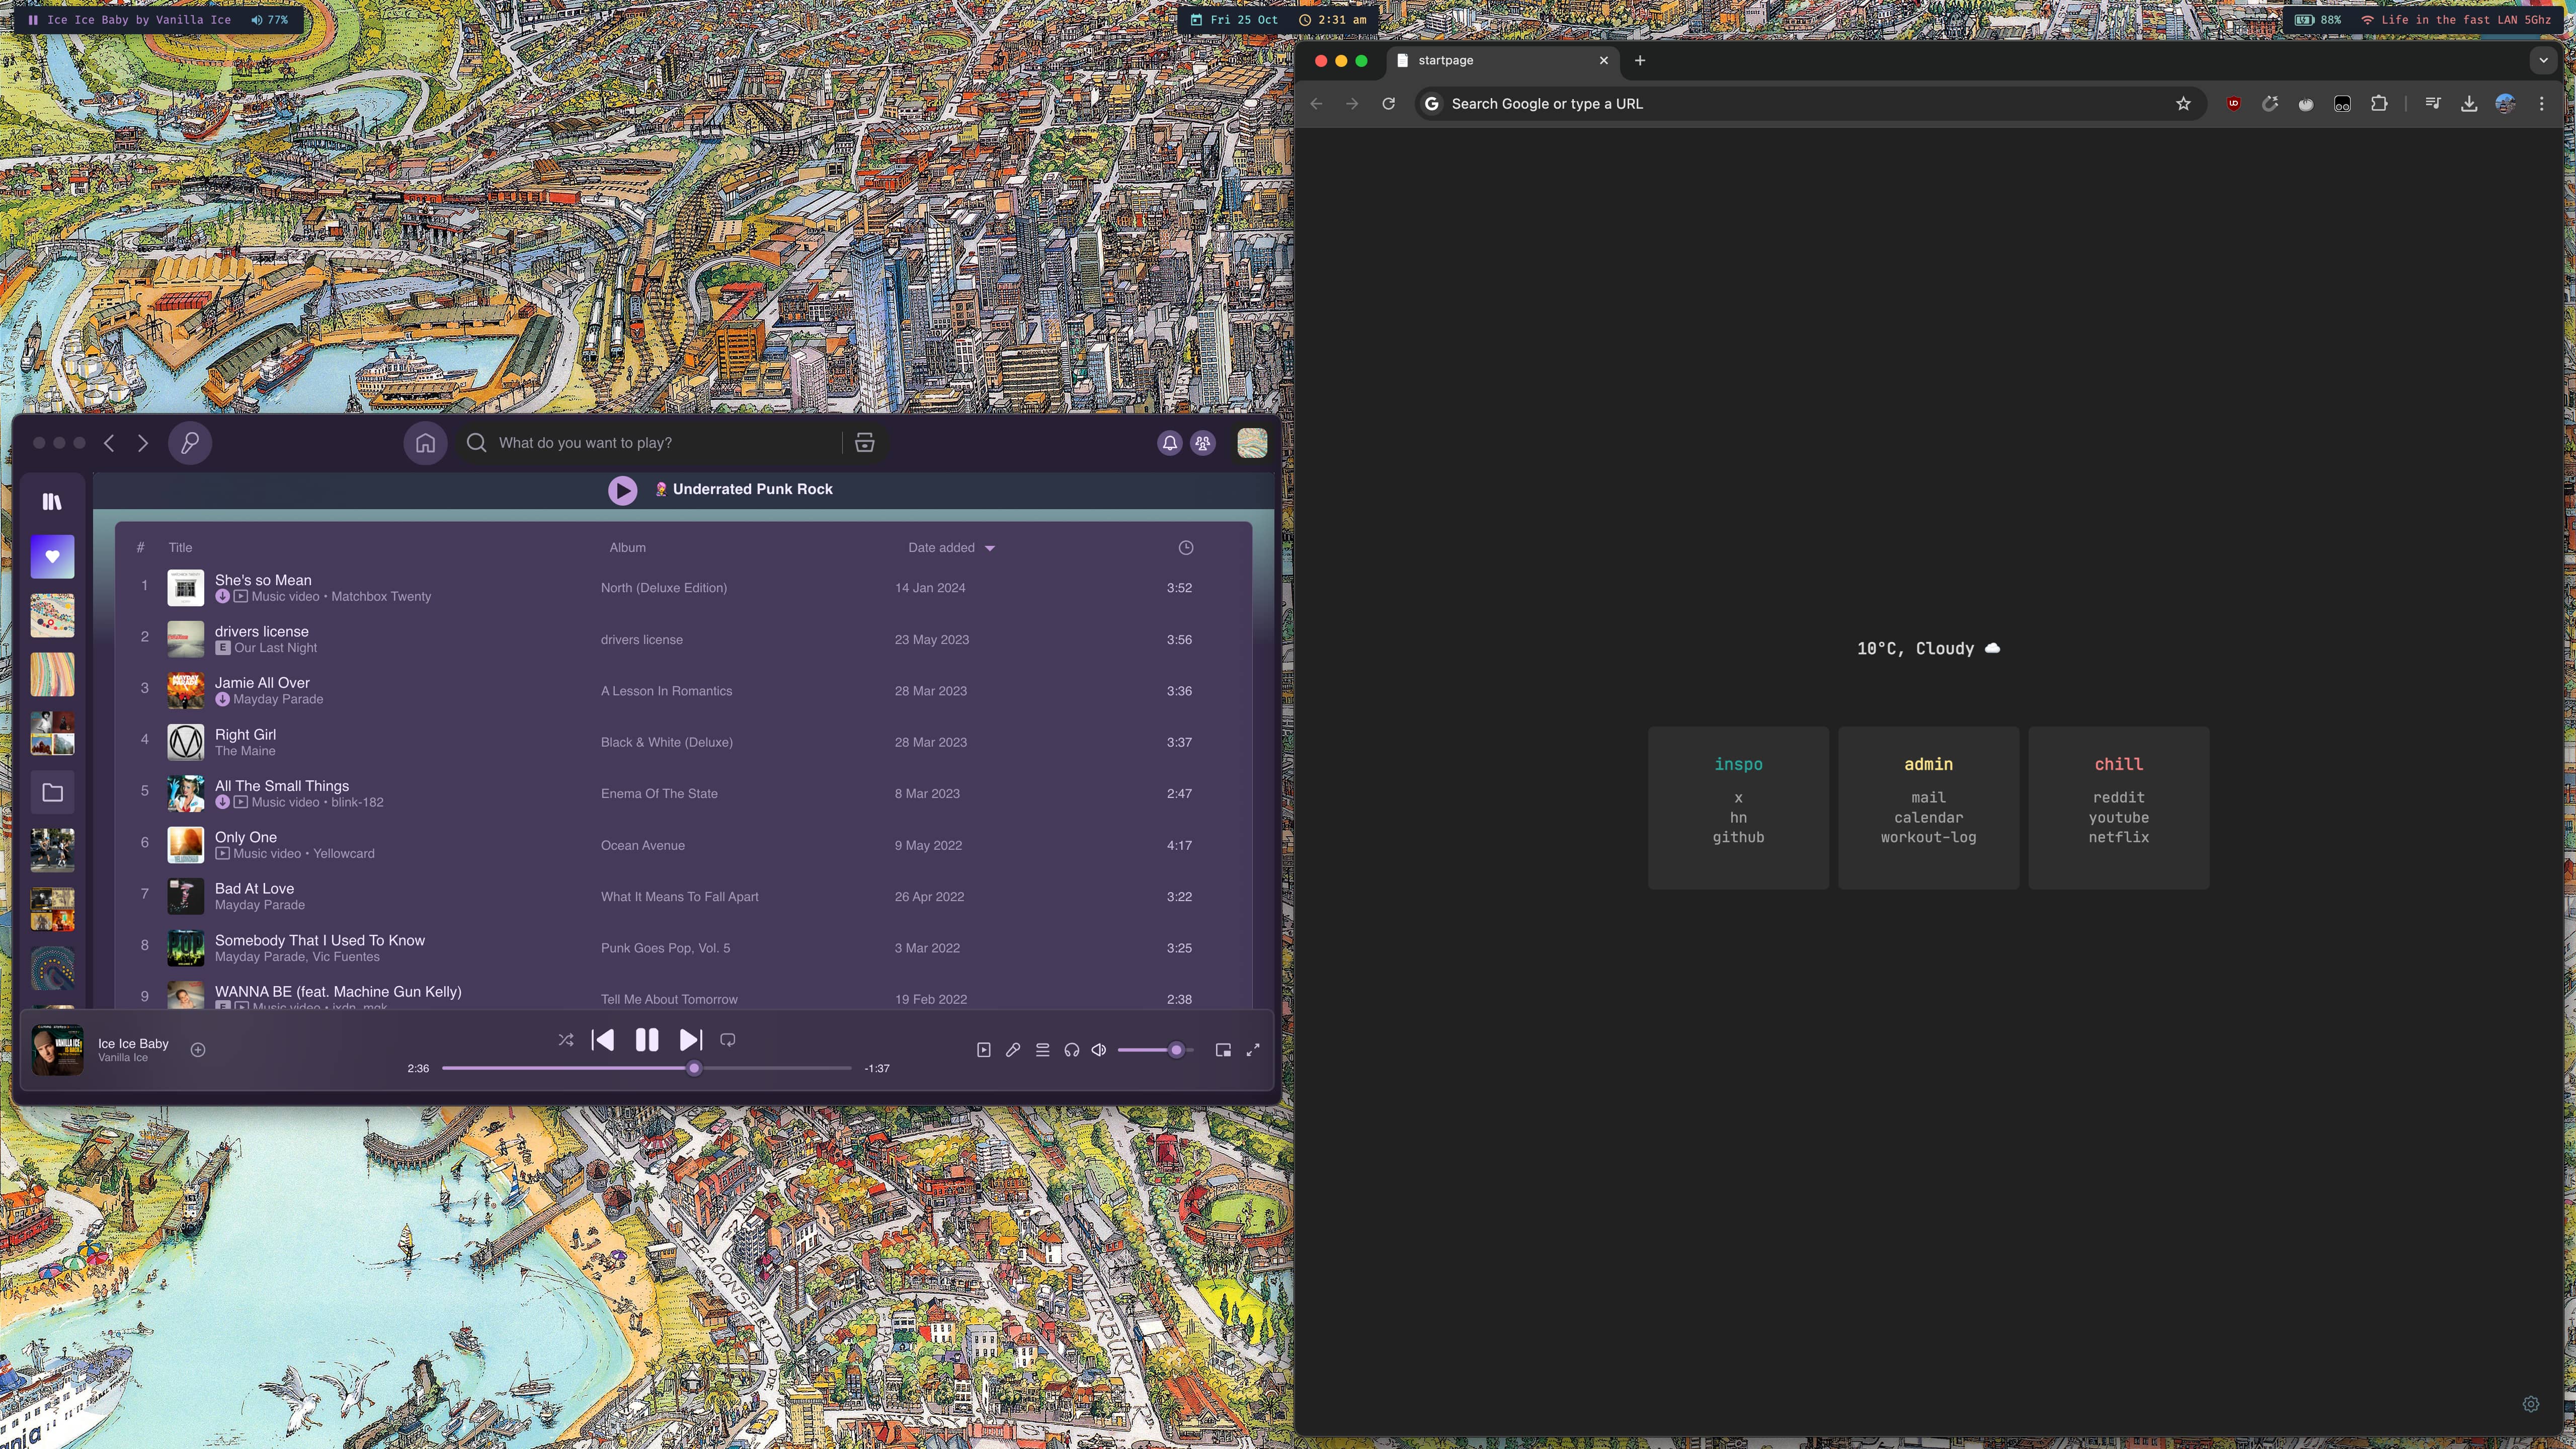Open the artist link Mayday Parade under Jamie All Over
This screenshot has height=1449, width=2576.
278,700
